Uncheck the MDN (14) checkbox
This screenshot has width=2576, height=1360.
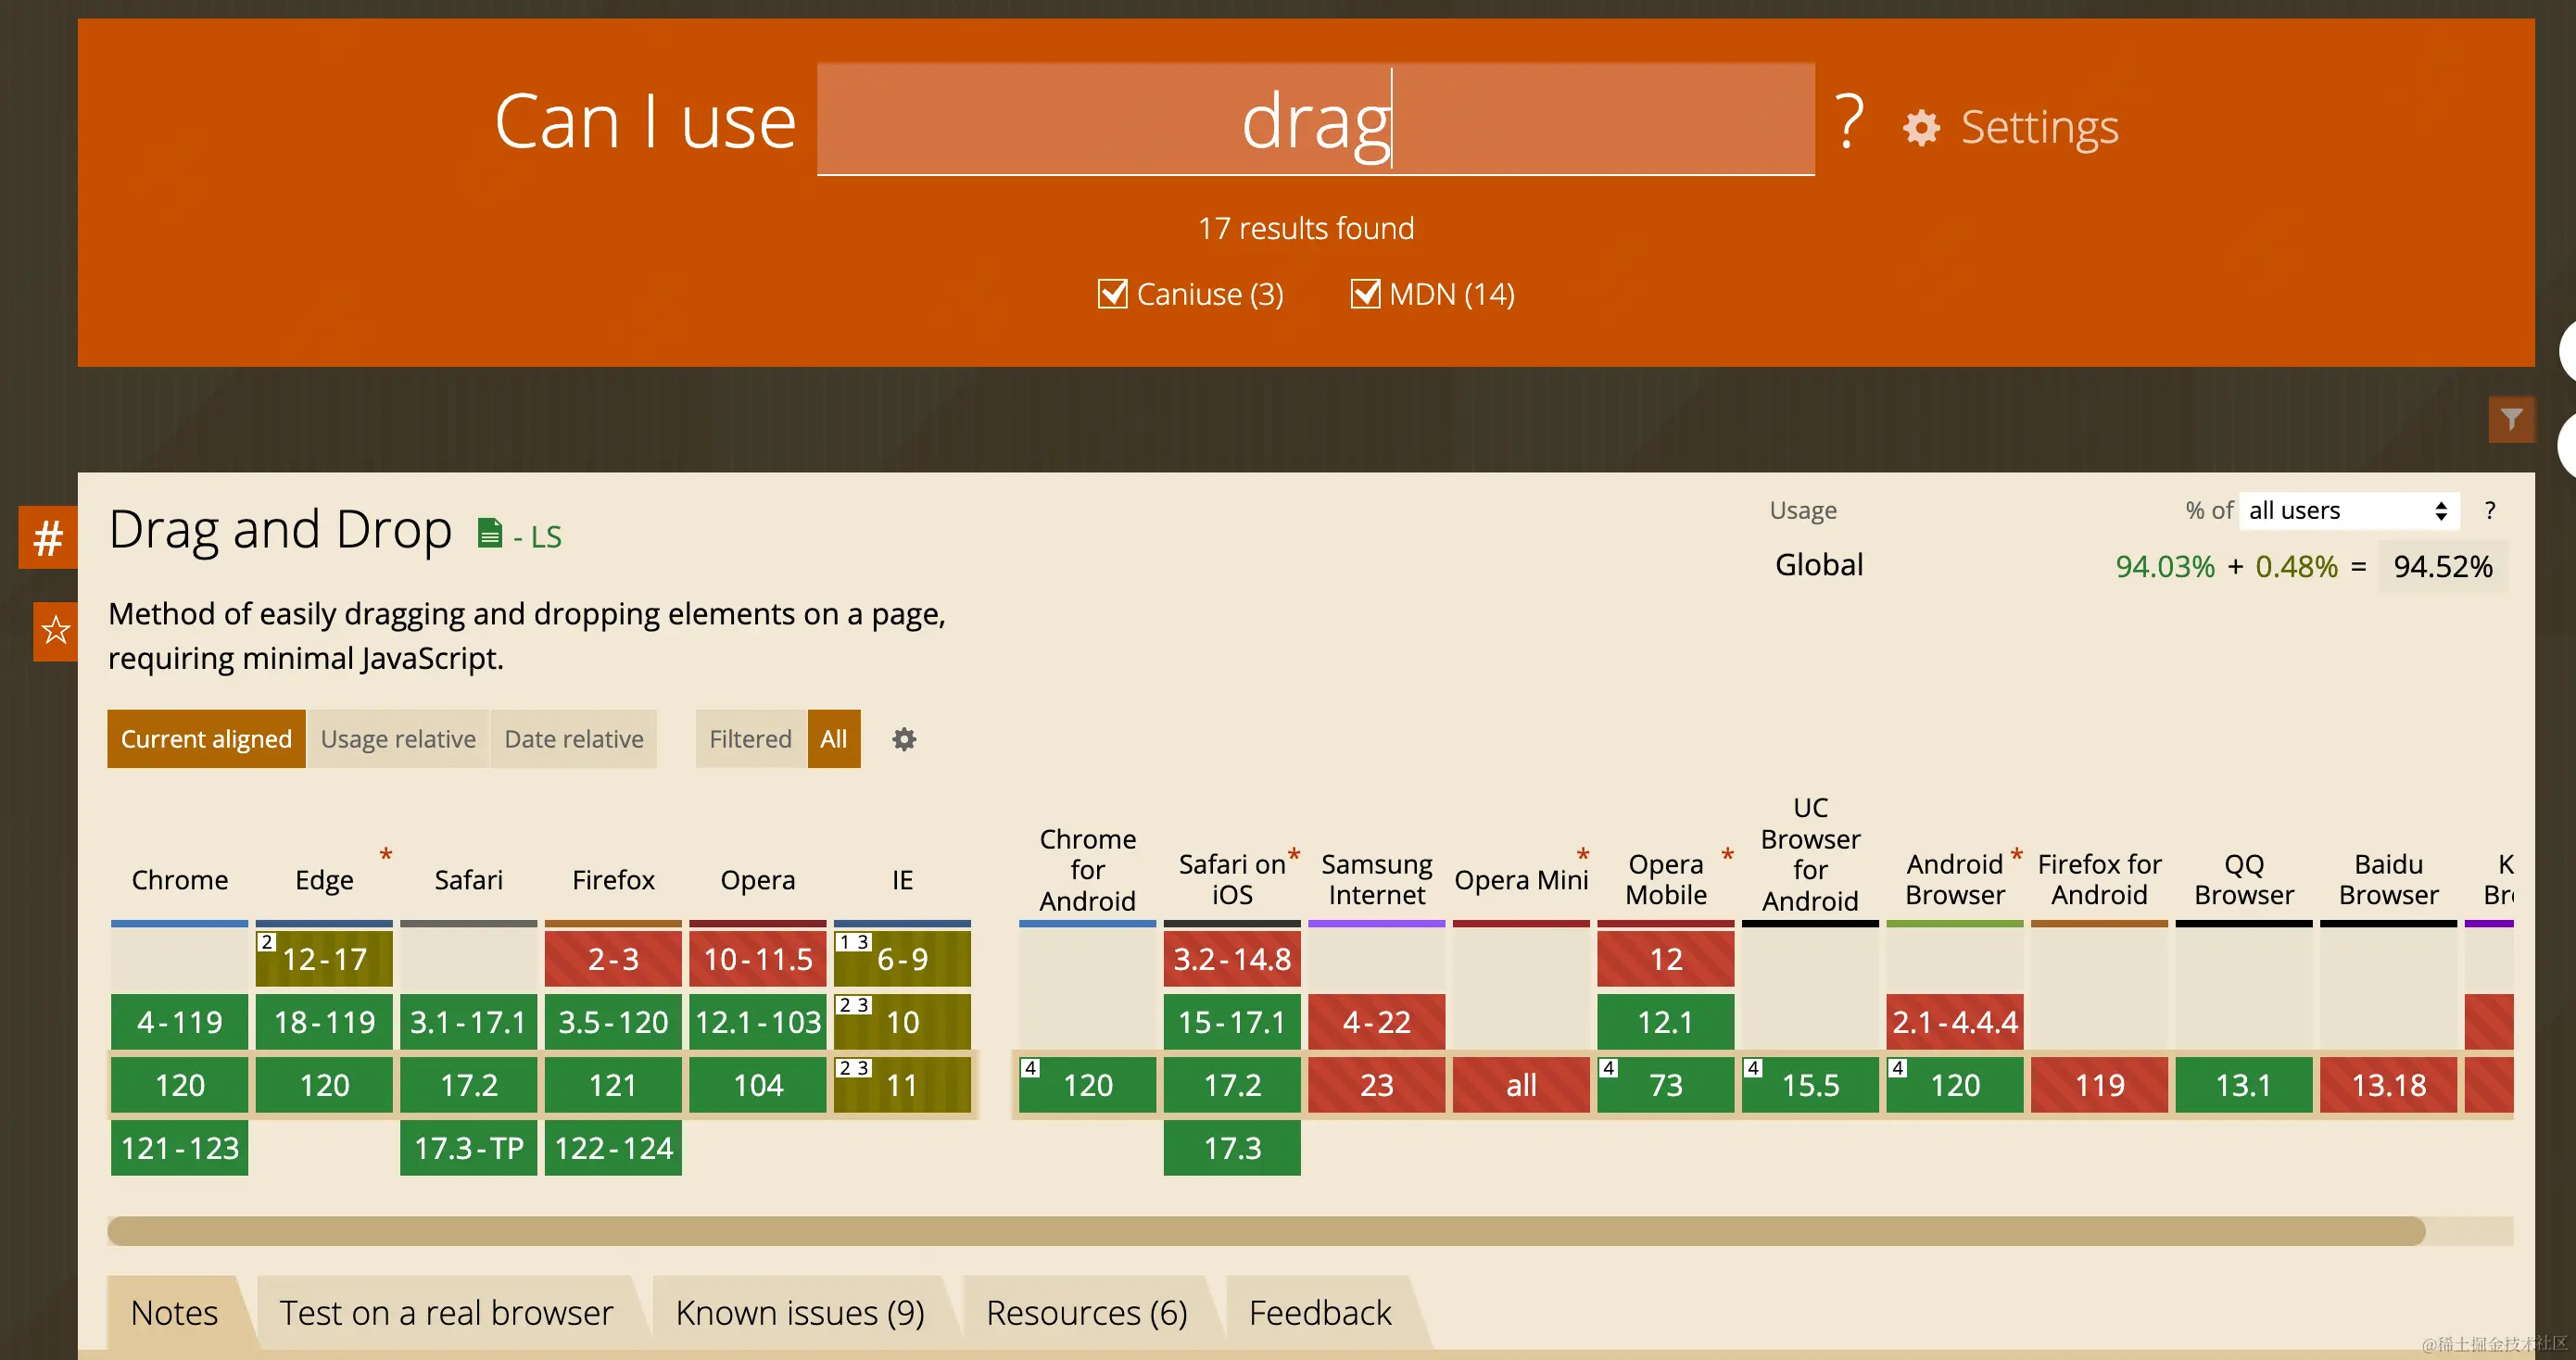pos(1365,294)
